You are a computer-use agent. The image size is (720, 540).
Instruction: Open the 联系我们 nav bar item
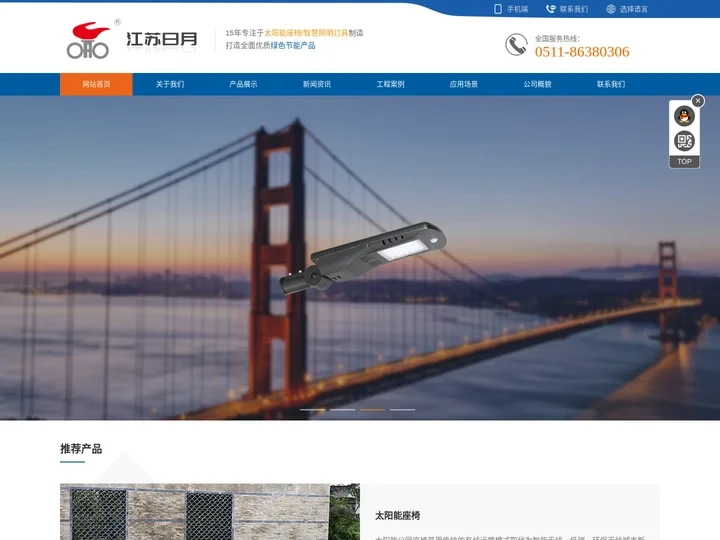click(611, 84)
